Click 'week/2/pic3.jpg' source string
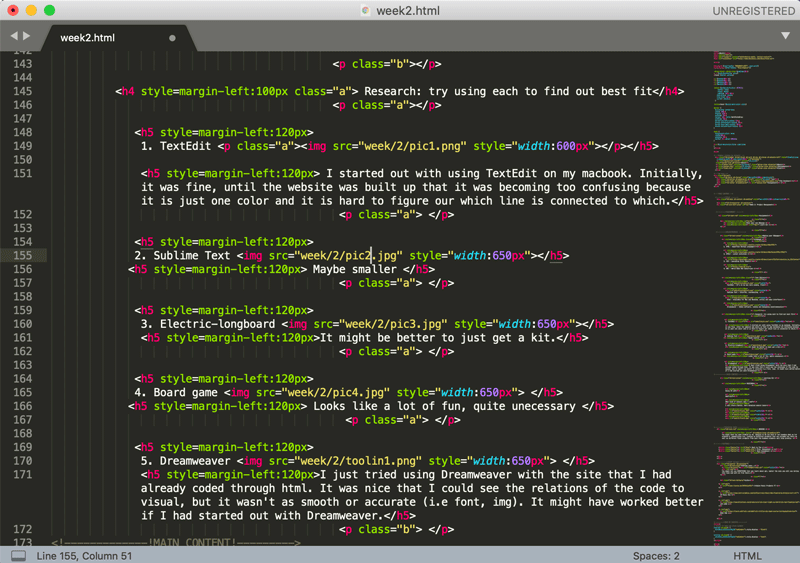This screenshot has width=800, height=563. point(393,324)
